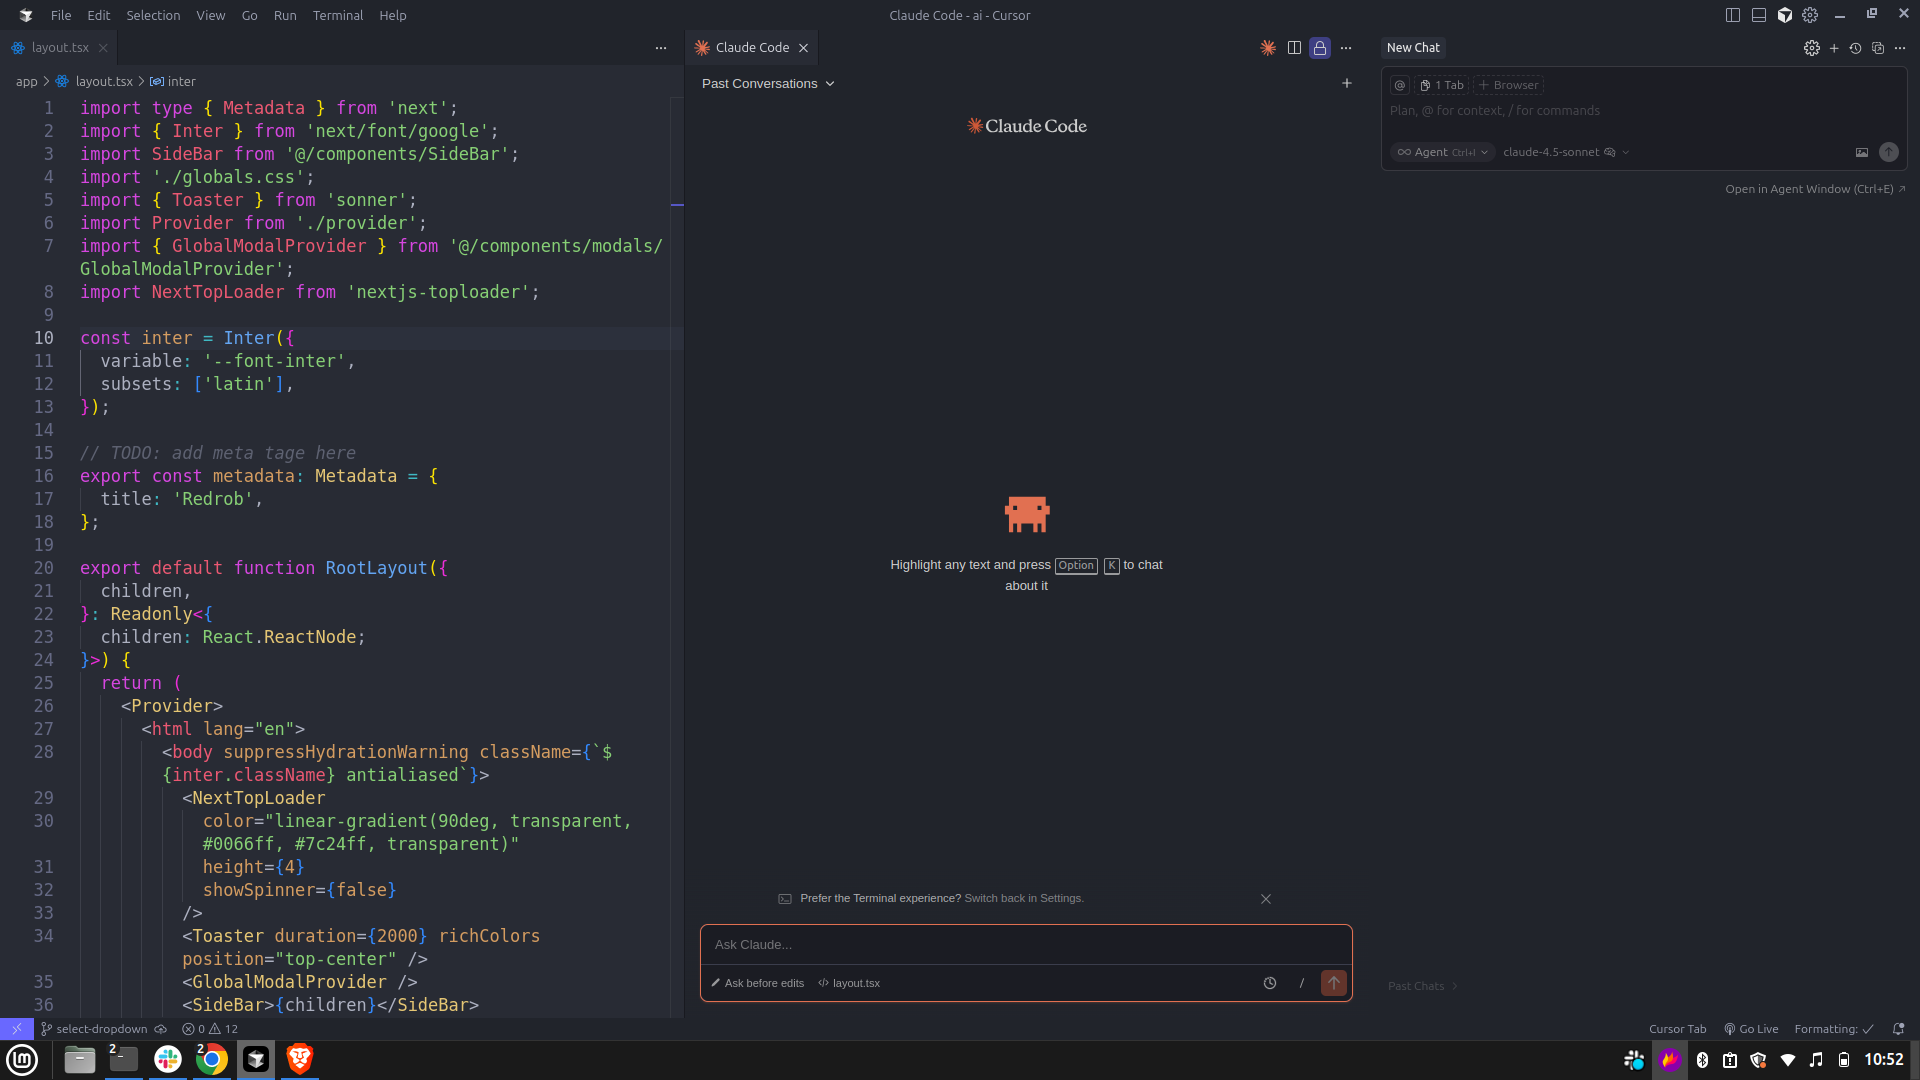Click the history clock icon in the chat panel

(1857, 47)
